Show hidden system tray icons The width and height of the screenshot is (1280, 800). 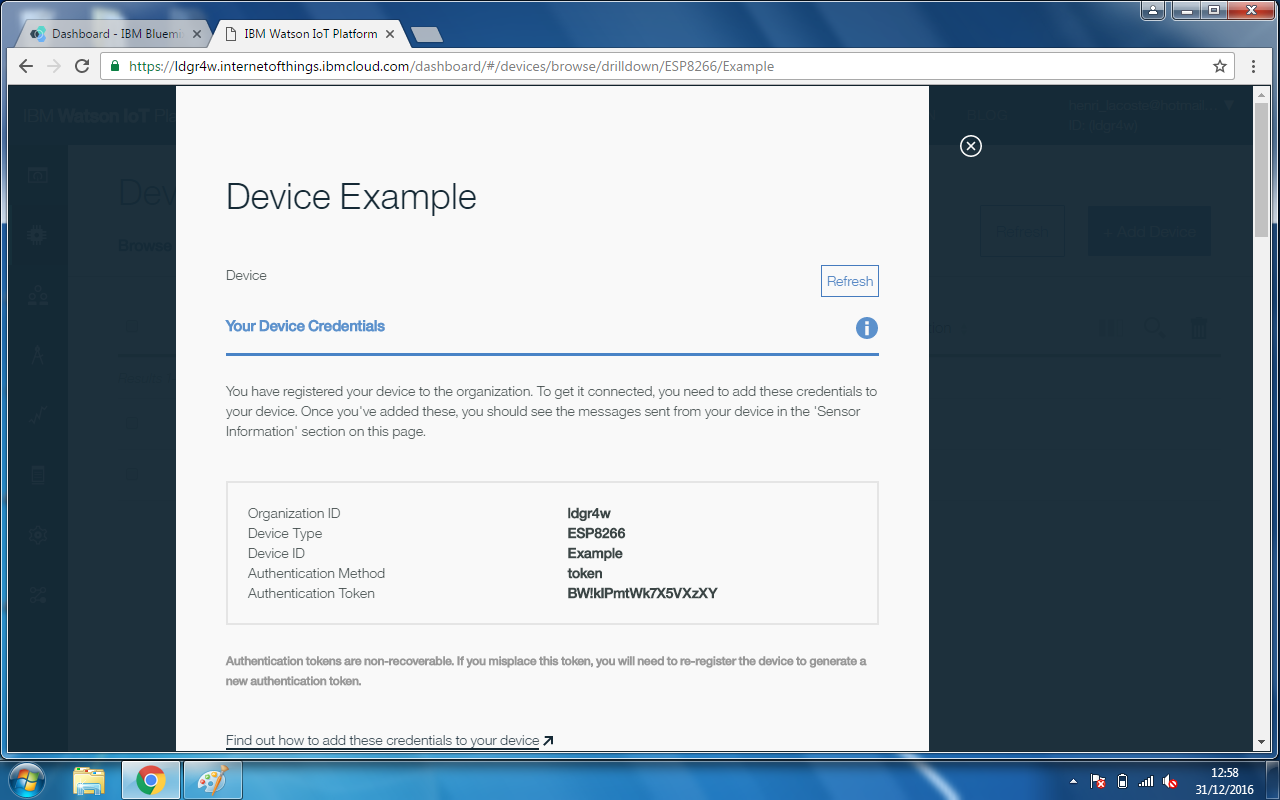(1073, 781)
